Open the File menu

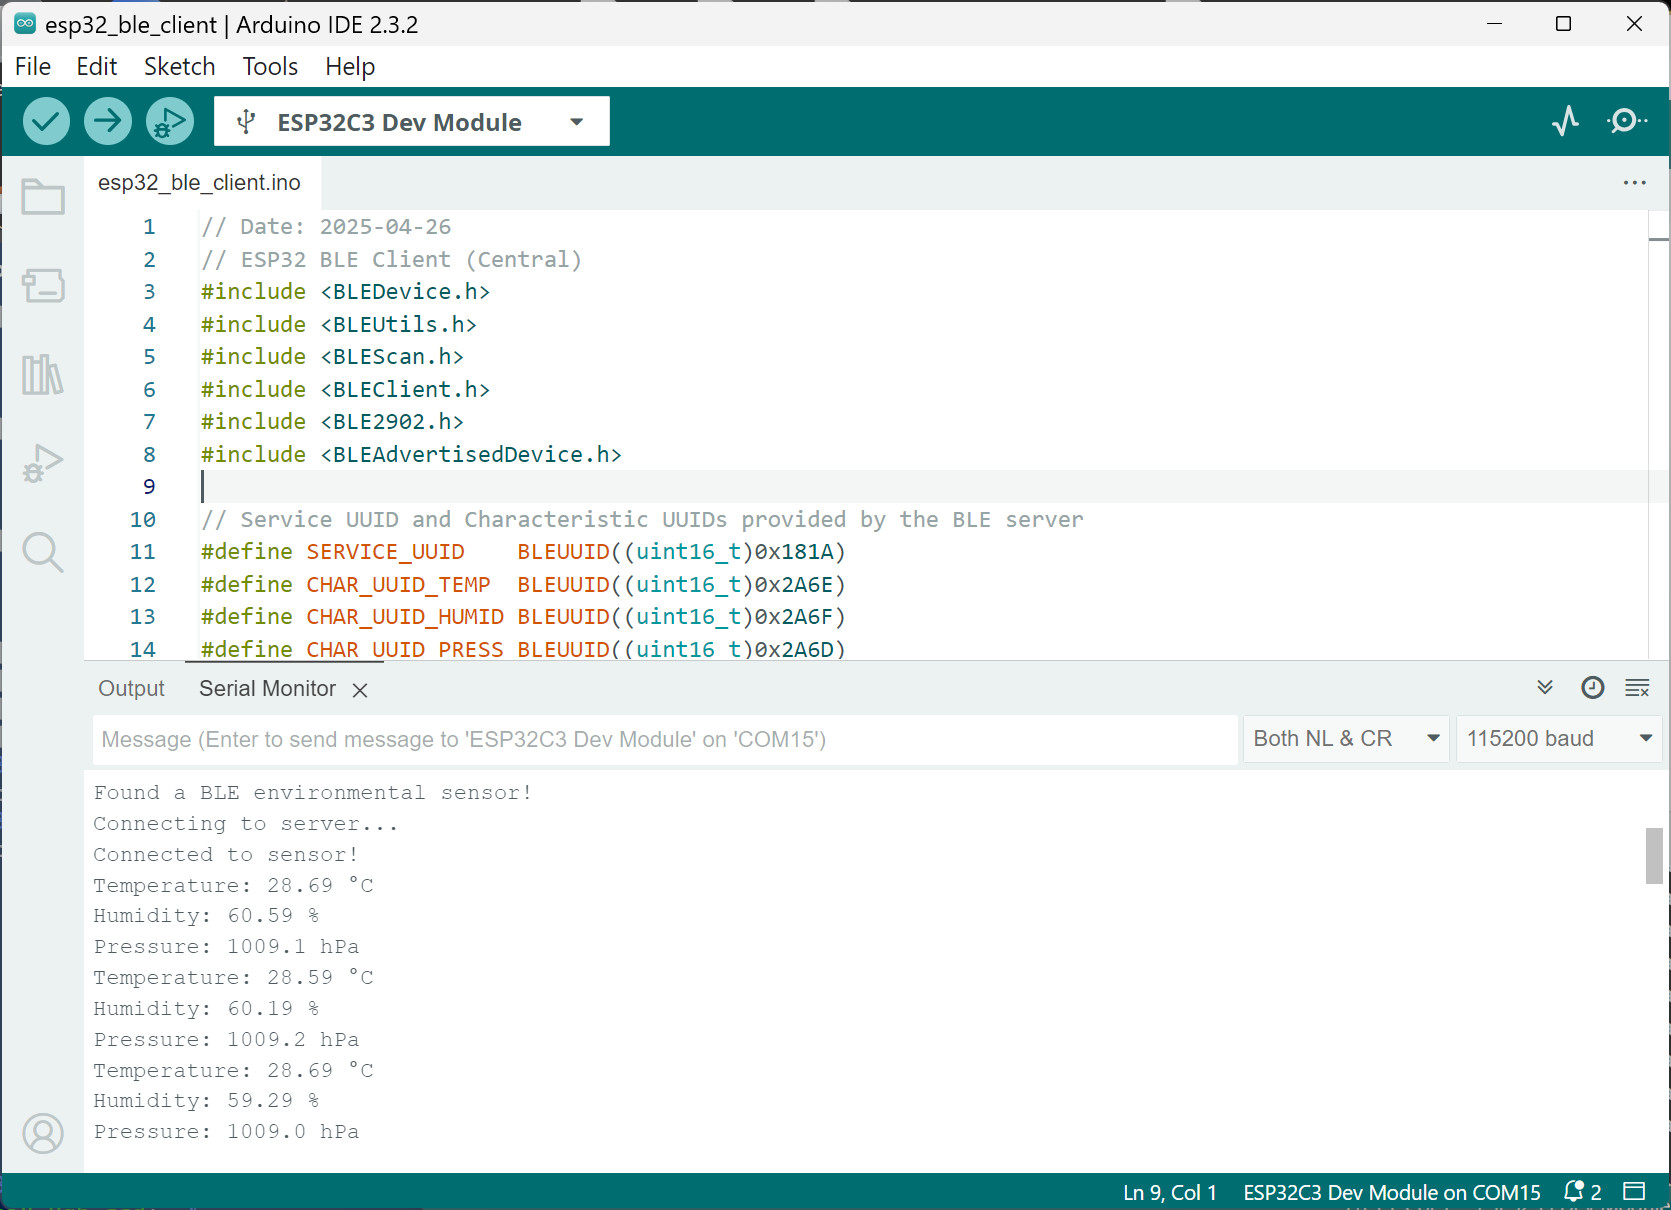(x=33, y=67)
